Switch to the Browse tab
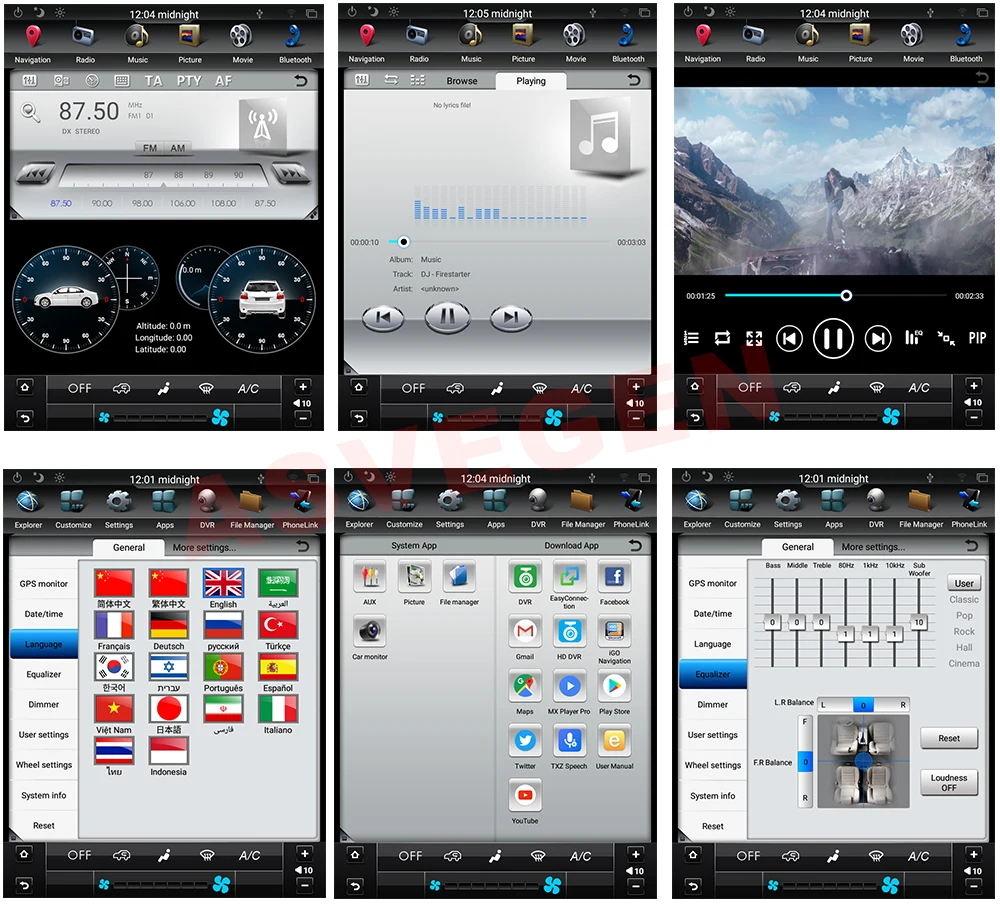The height and width of the screenshot is (916, 1000). coord(462,81)
